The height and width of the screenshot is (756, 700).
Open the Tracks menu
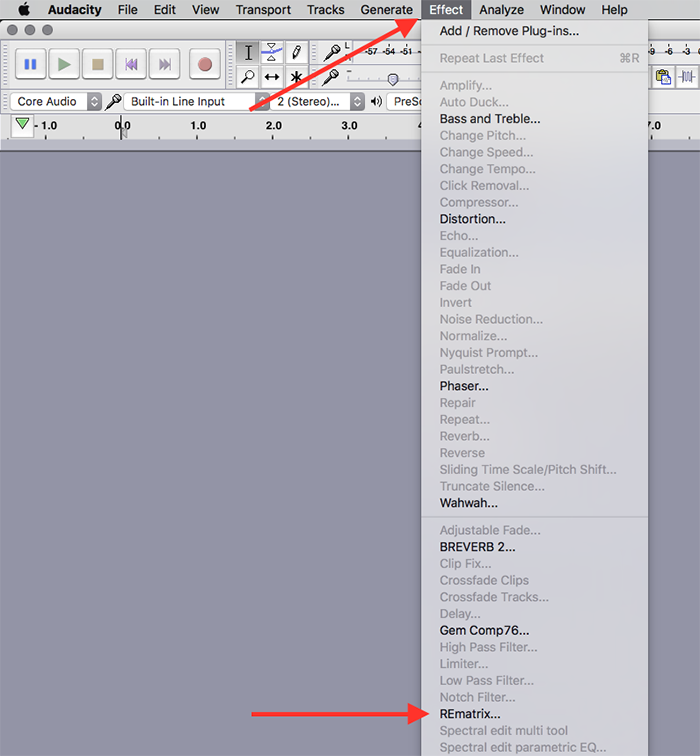click(x=326, y=10)
